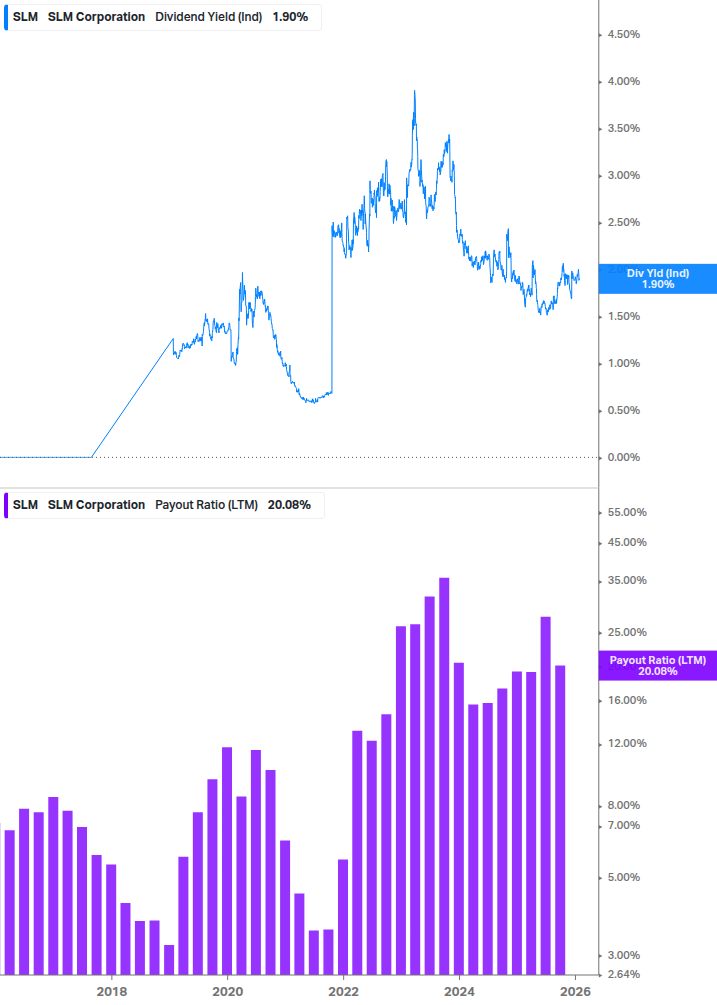
Task: Click the 12.00% payout ratio axis label
Action: [627, 743]
